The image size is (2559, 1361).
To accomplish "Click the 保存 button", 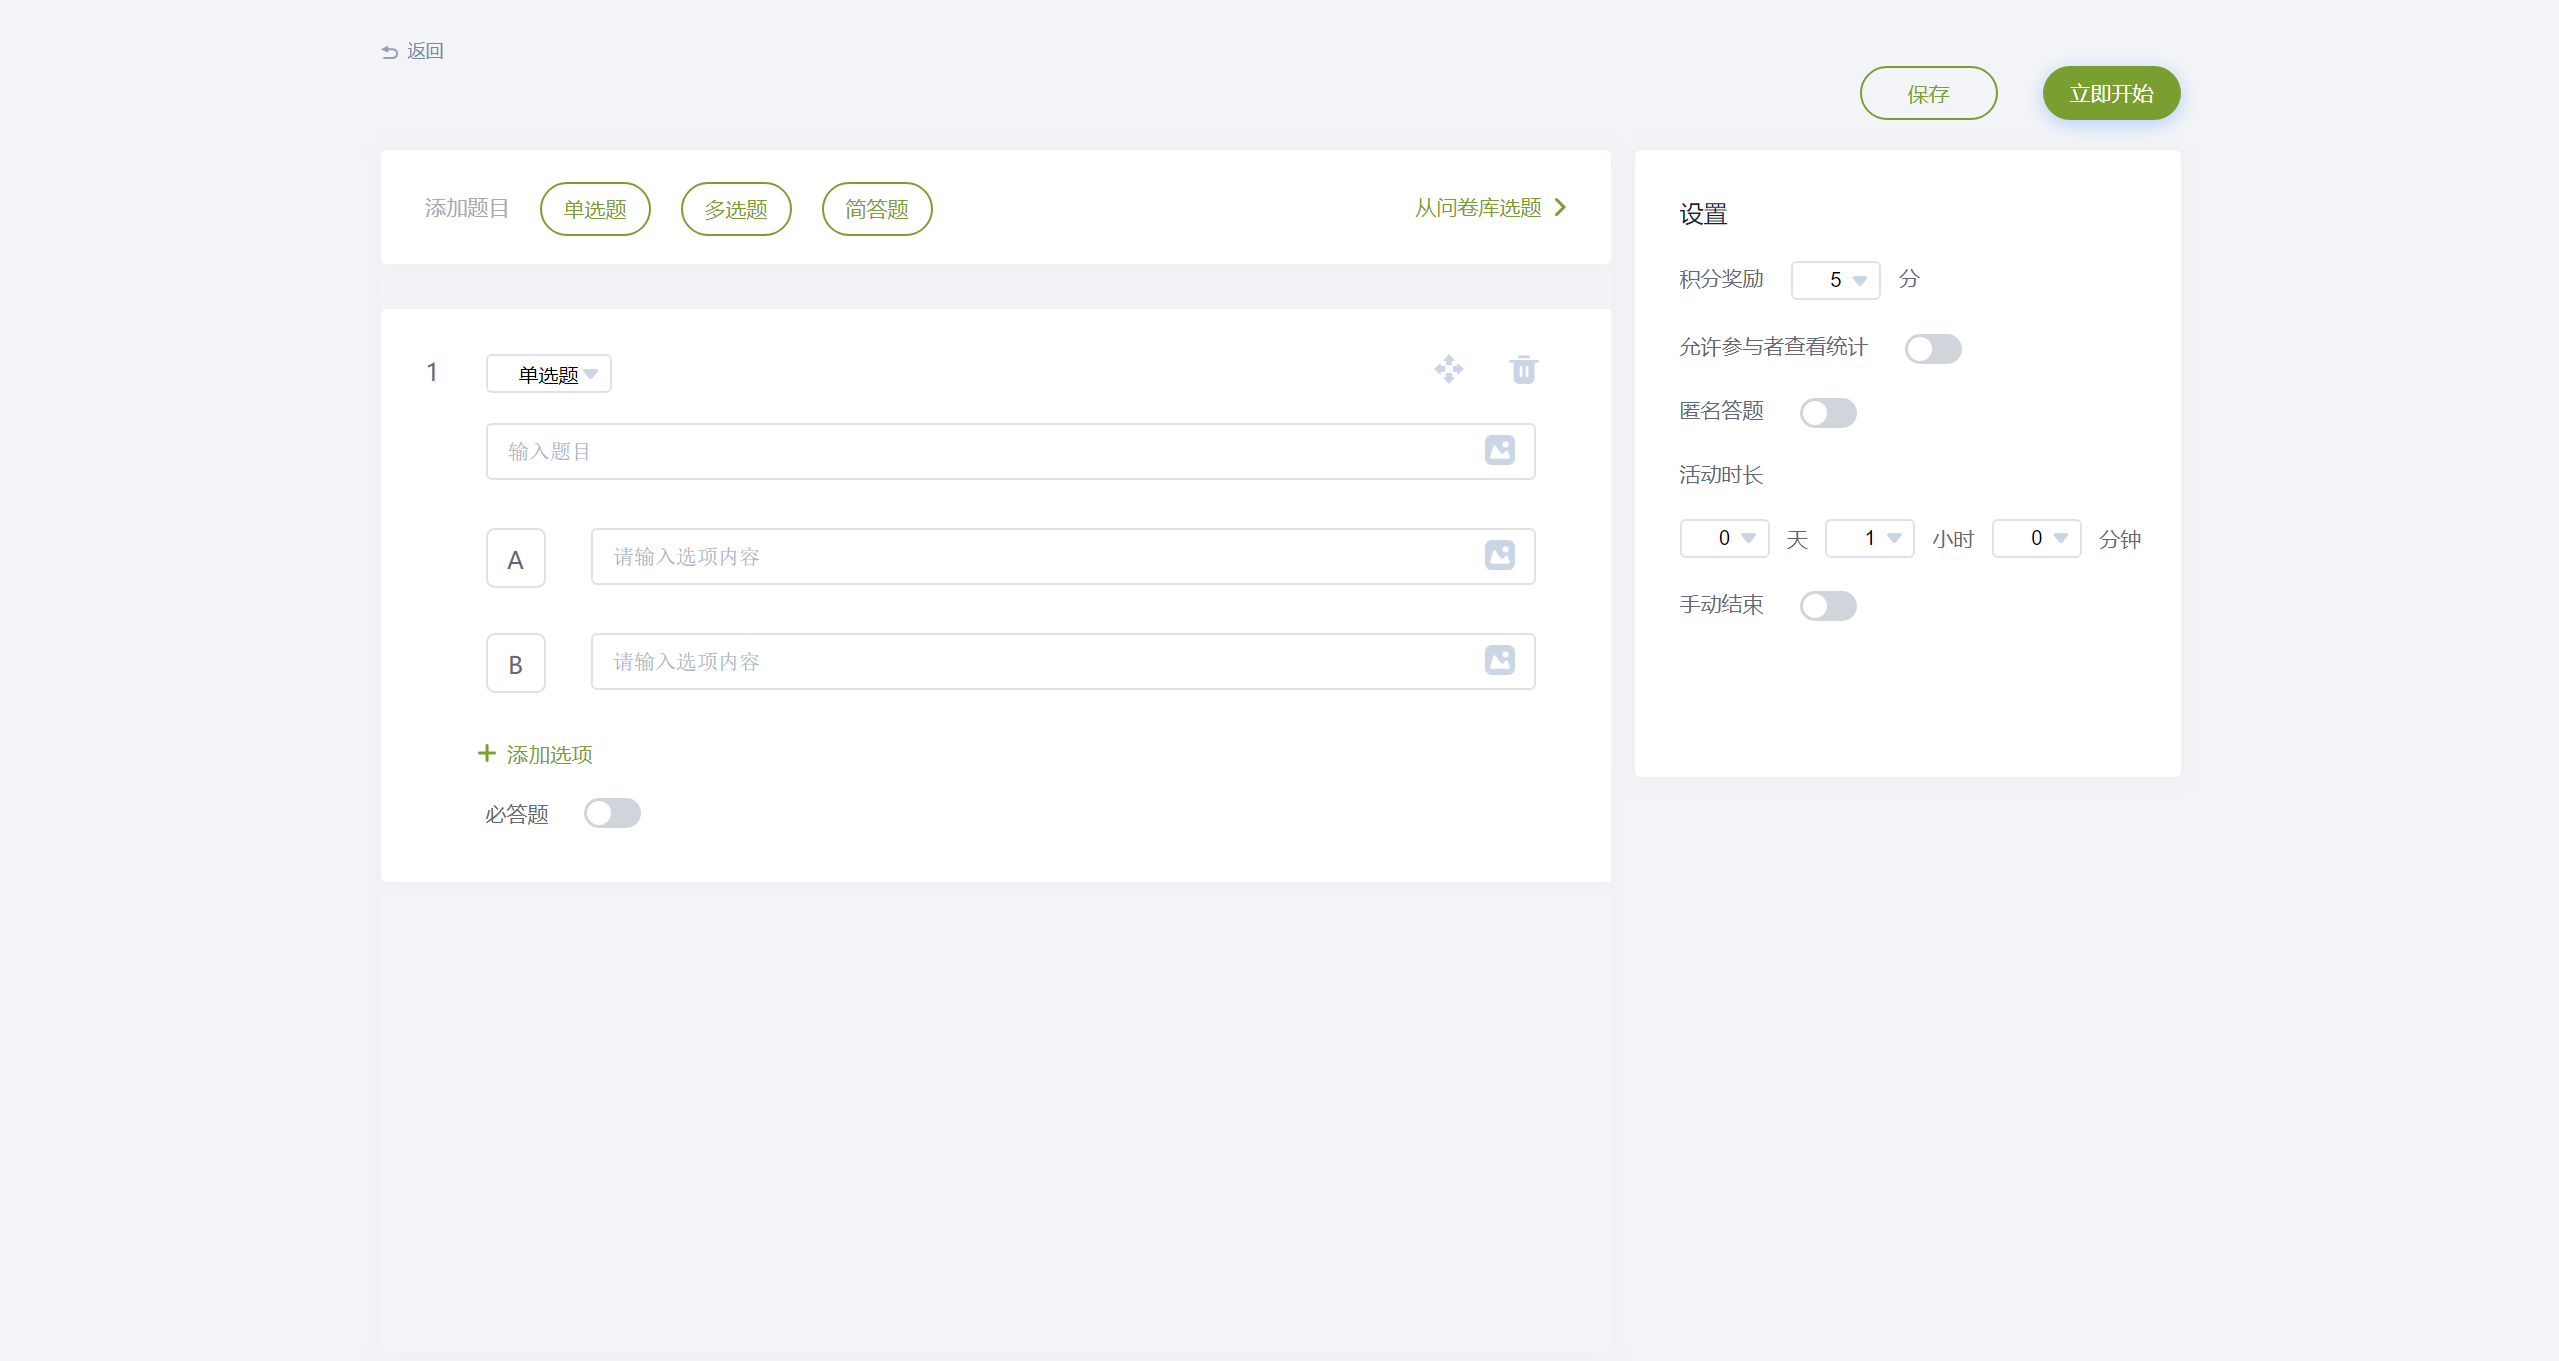I will click(1928, 94).
